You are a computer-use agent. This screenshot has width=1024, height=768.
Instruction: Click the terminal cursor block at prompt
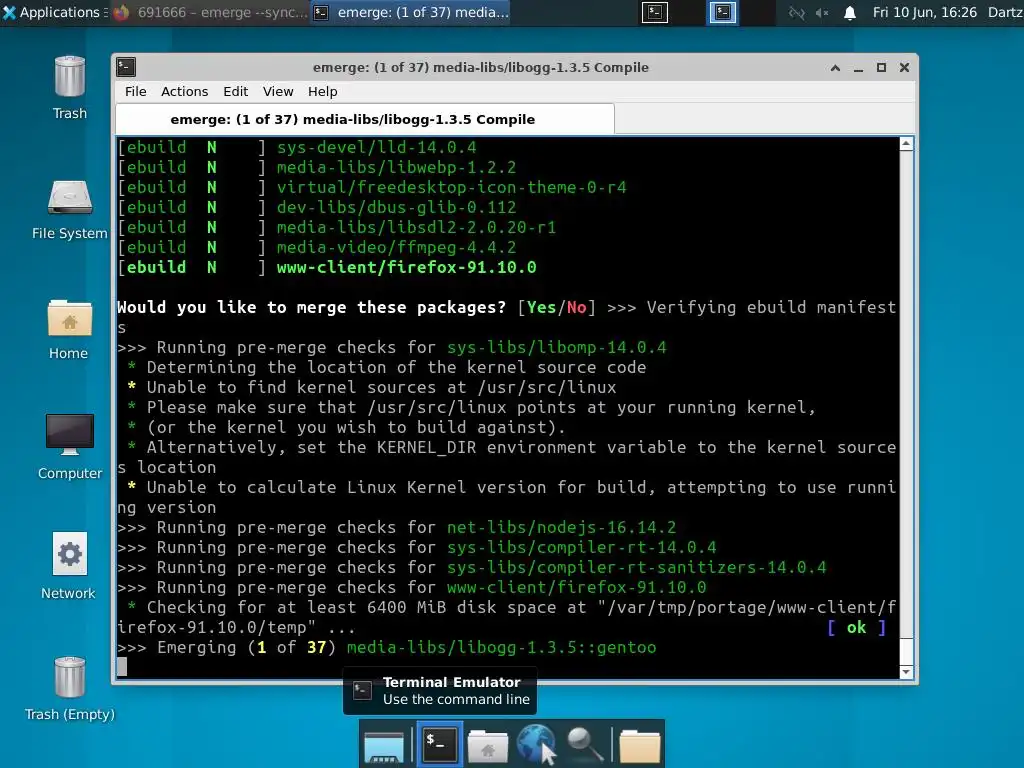pyautogui.click(x=122, y=667)
